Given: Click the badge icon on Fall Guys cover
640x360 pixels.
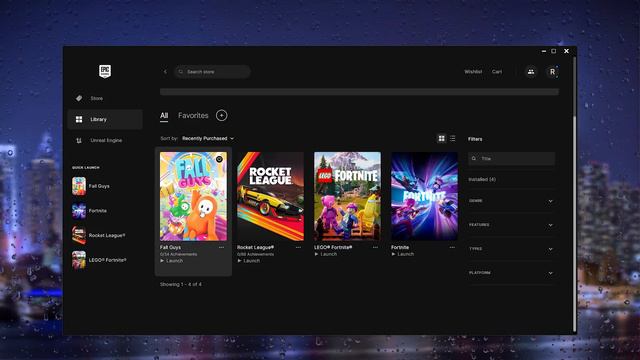Looking at the screenshot, I should click(219, 159).
